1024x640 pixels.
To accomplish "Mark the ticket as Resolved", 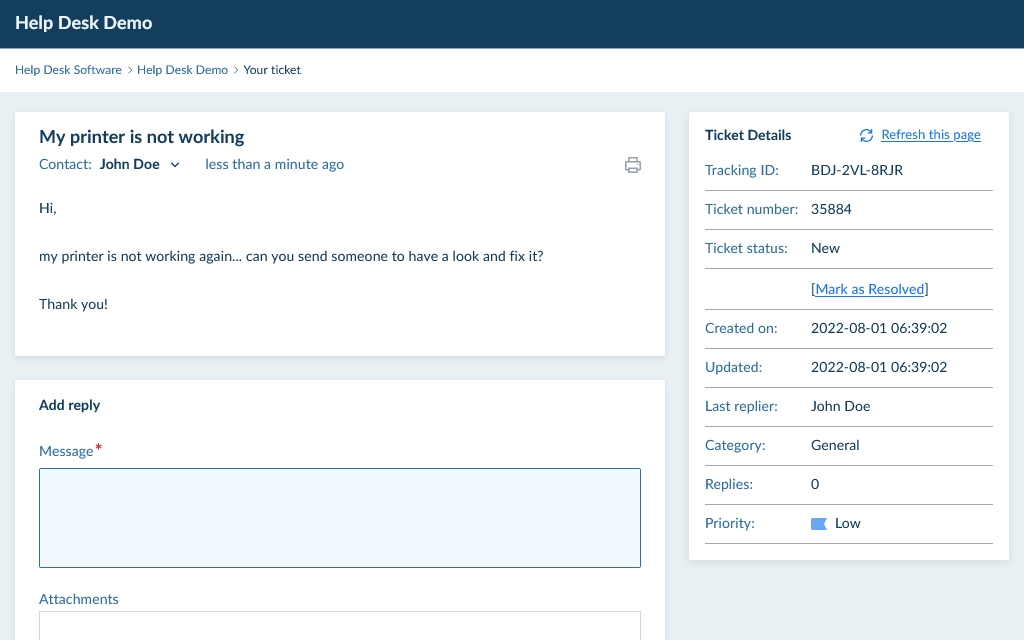I will (869, 289).
